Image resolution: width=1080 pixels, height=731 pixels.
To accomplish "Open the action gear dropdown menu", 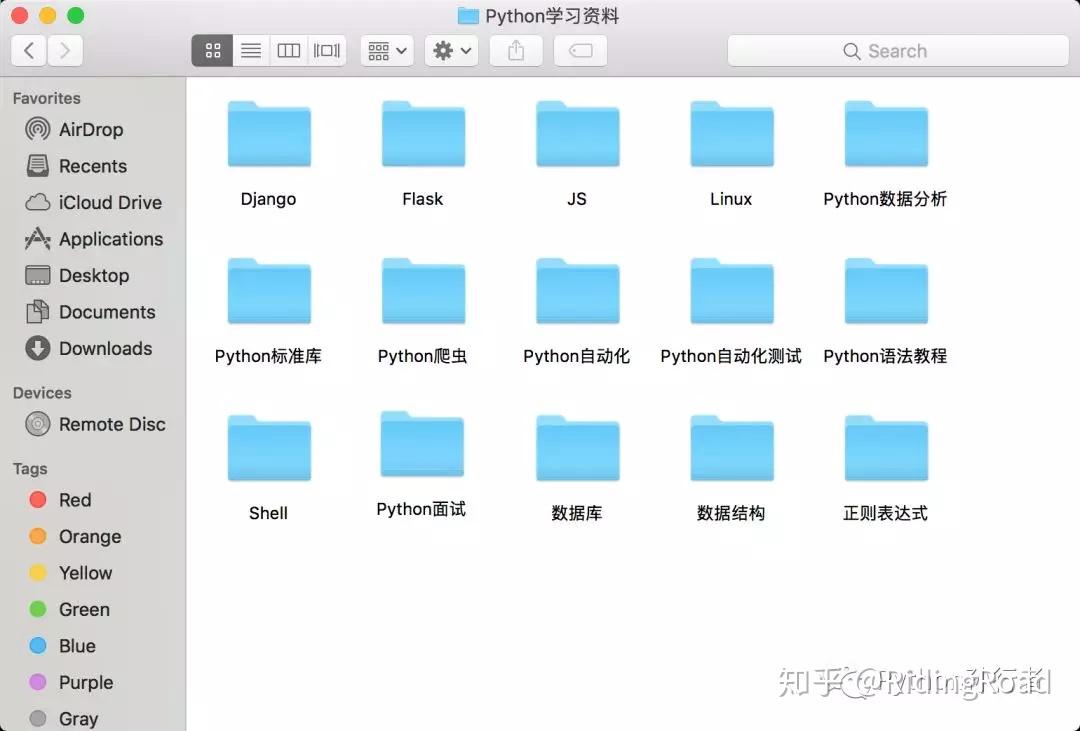I will pyautogui.click(x=450, y=50).
